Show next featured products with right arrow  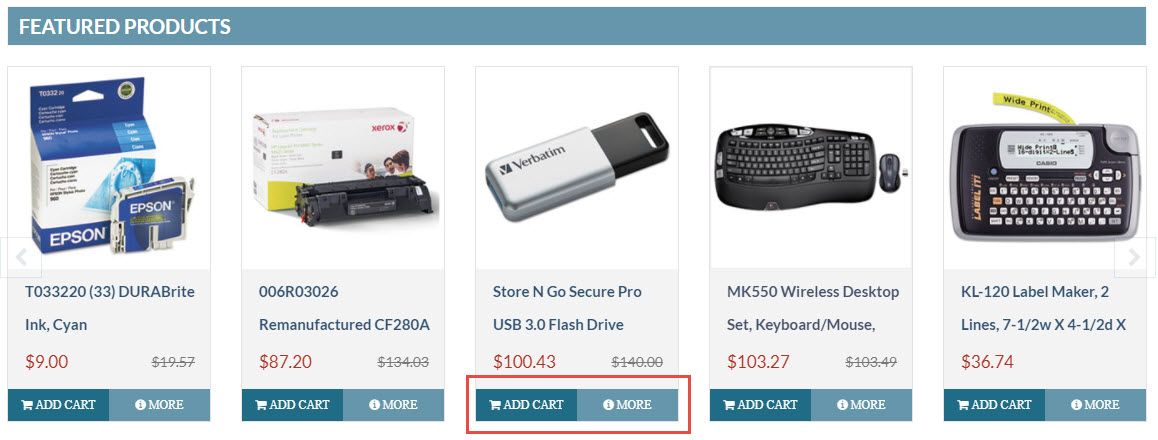point(1134,258)
